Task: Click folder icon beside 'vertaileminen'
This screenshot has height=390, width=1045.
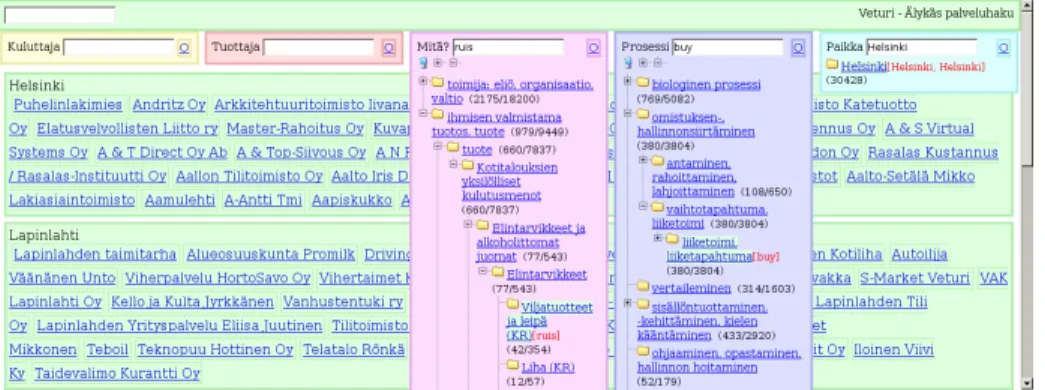Action: pyautogui.click(x=642, y=285)
